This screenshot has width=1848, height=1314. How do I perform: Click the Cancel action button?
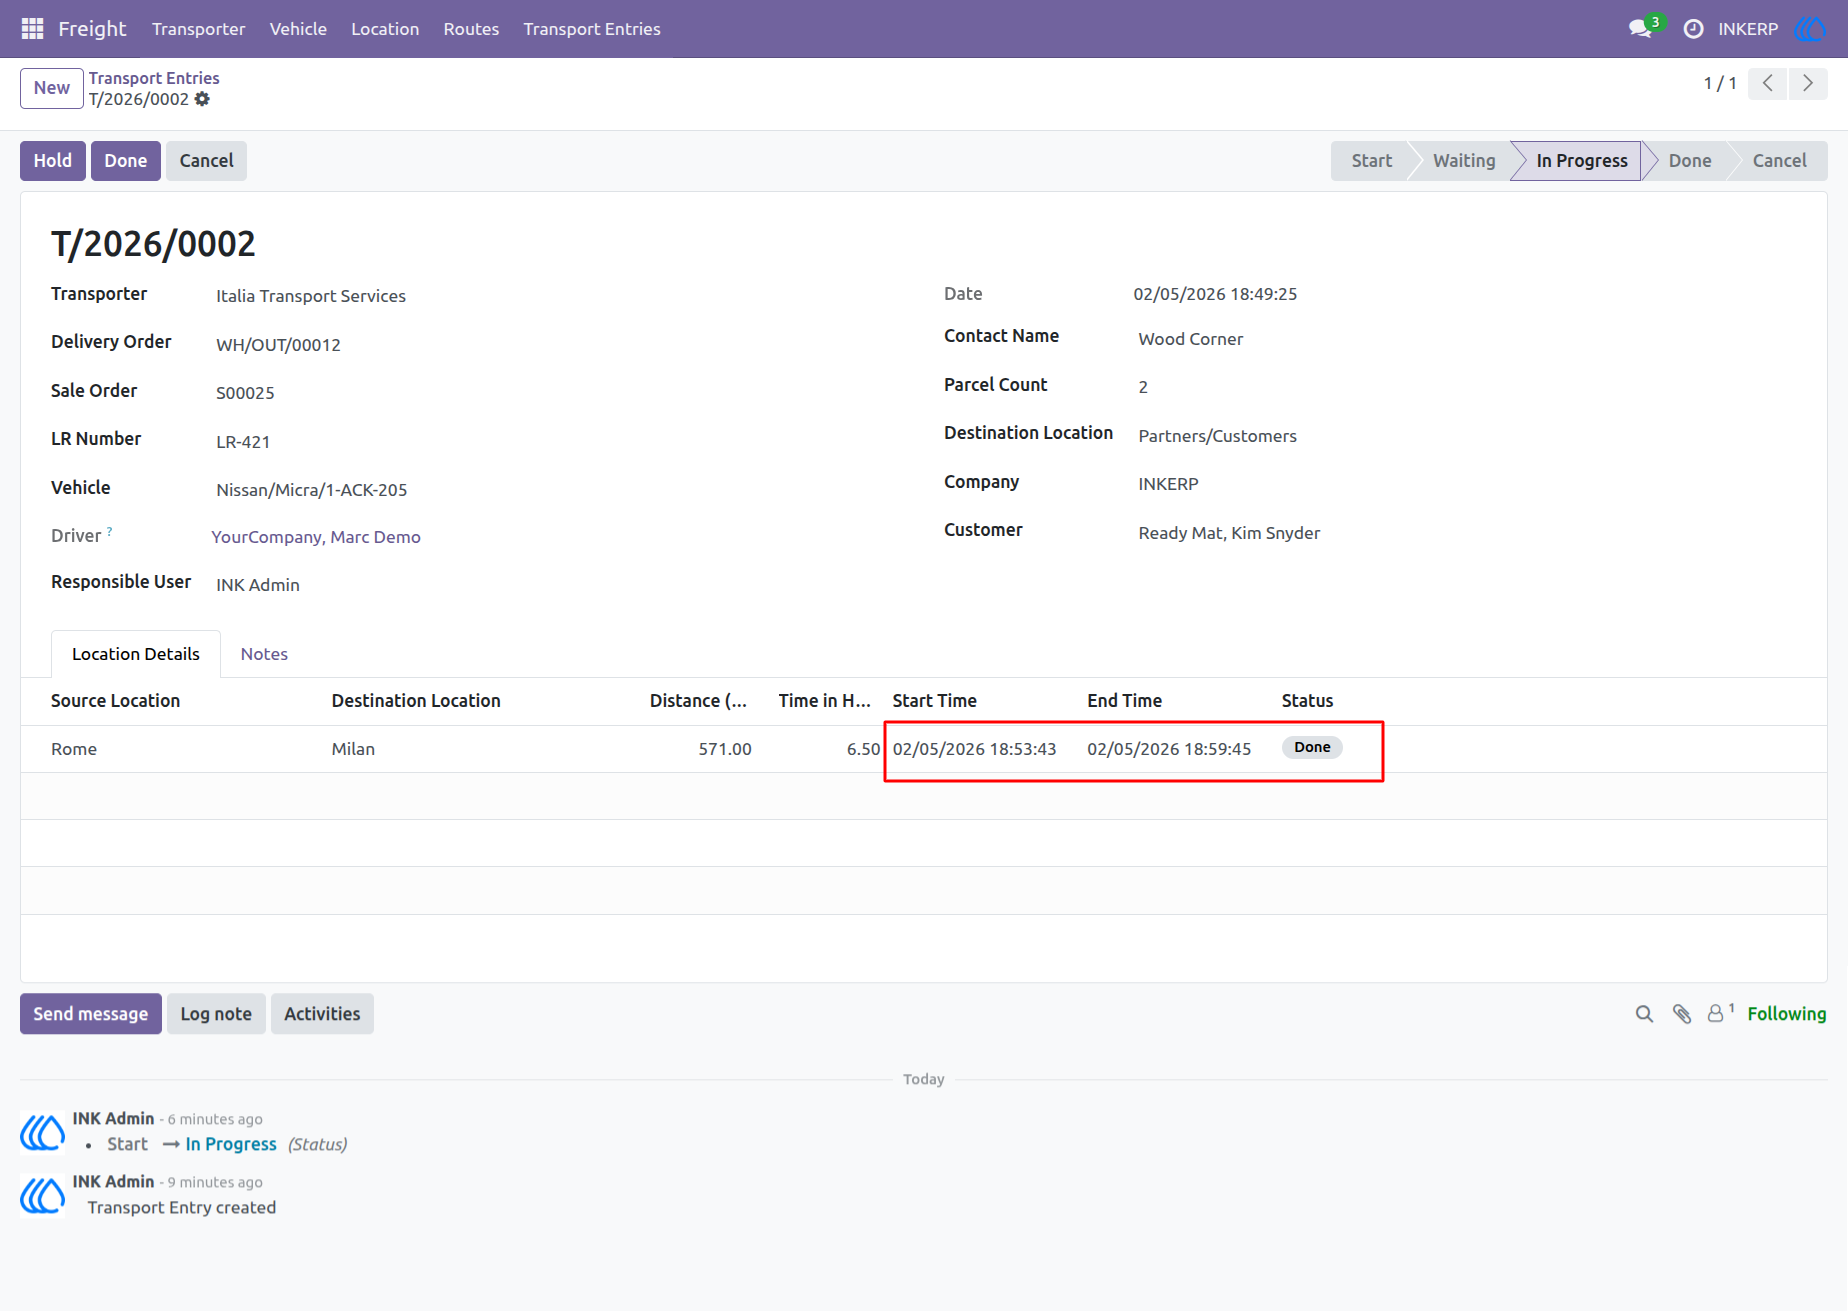click(x=207, y=161)
